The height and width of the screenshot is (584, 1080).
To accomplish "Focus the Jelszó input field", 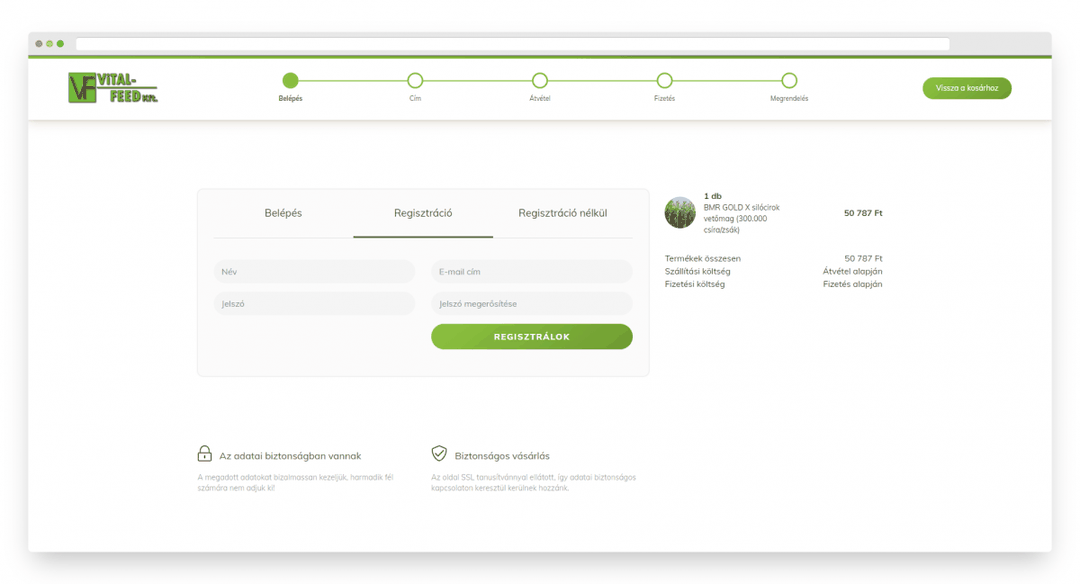I will 314,304.
